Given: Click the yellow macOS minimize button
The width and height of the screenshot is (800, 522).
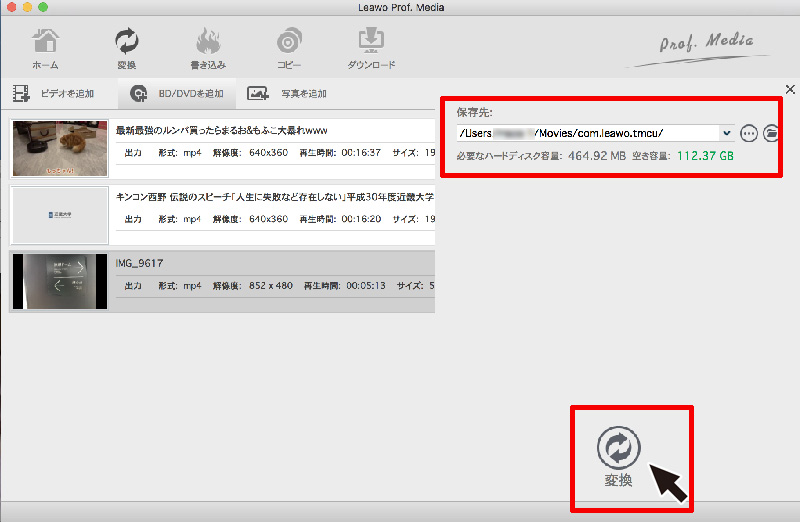Looking at the screenshot, I should [x=28, y=7].
